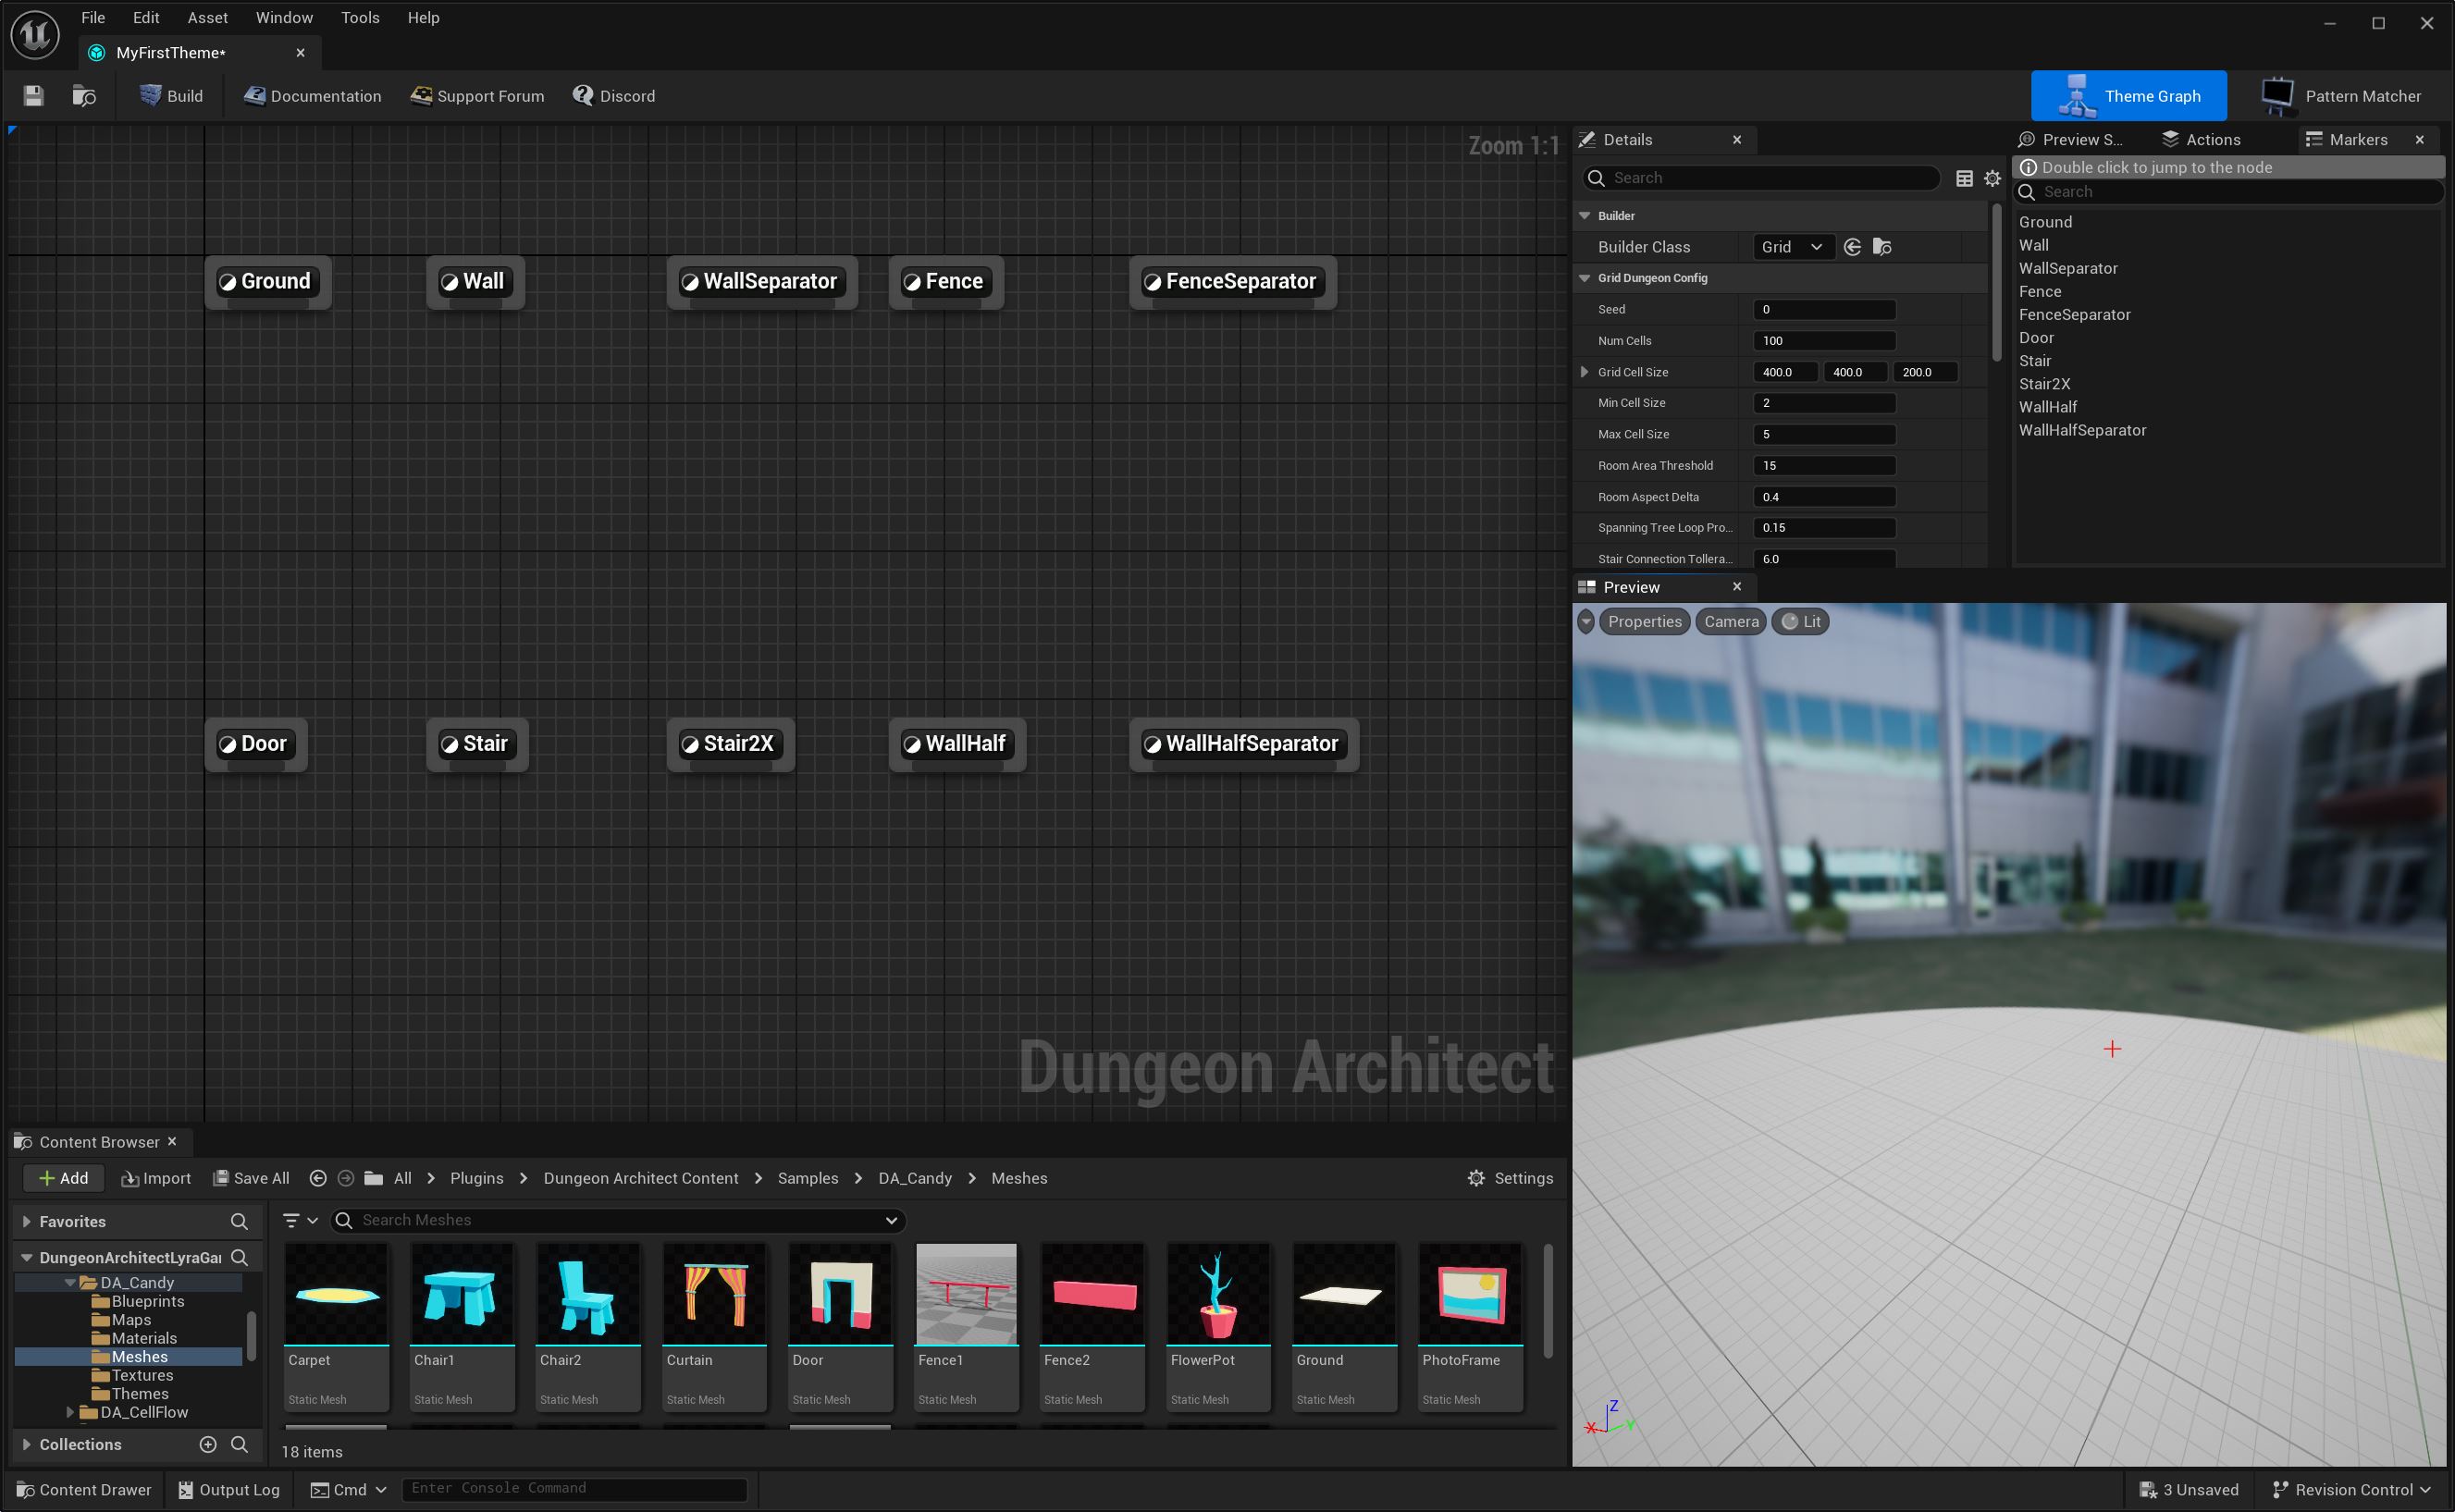2455x1512 pixels.
Task: Open the Help menu
Action: [423, 17]
